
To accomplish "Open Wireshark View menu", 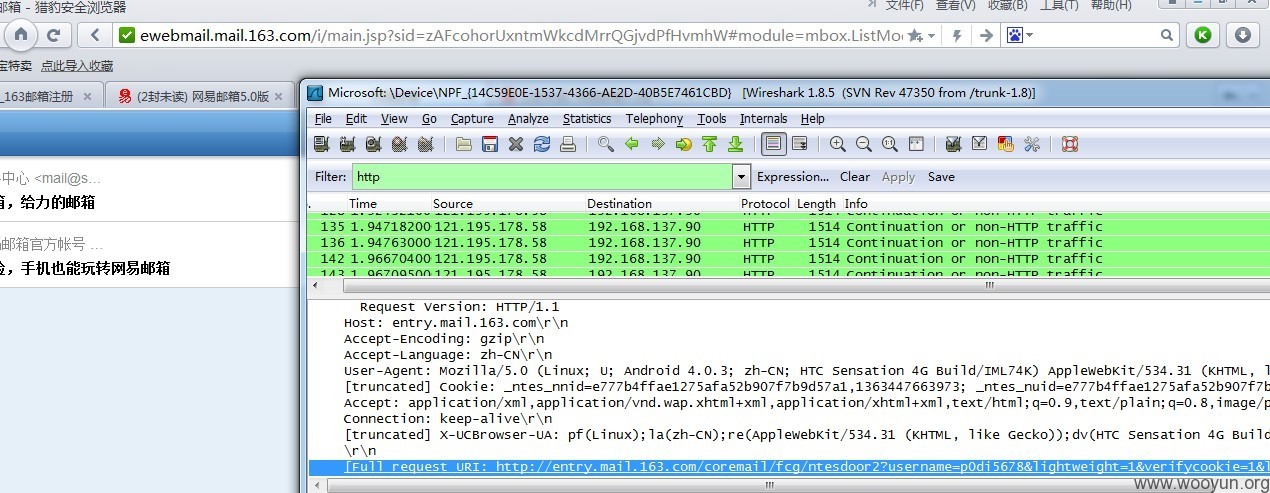I will [x=394, y=118].
